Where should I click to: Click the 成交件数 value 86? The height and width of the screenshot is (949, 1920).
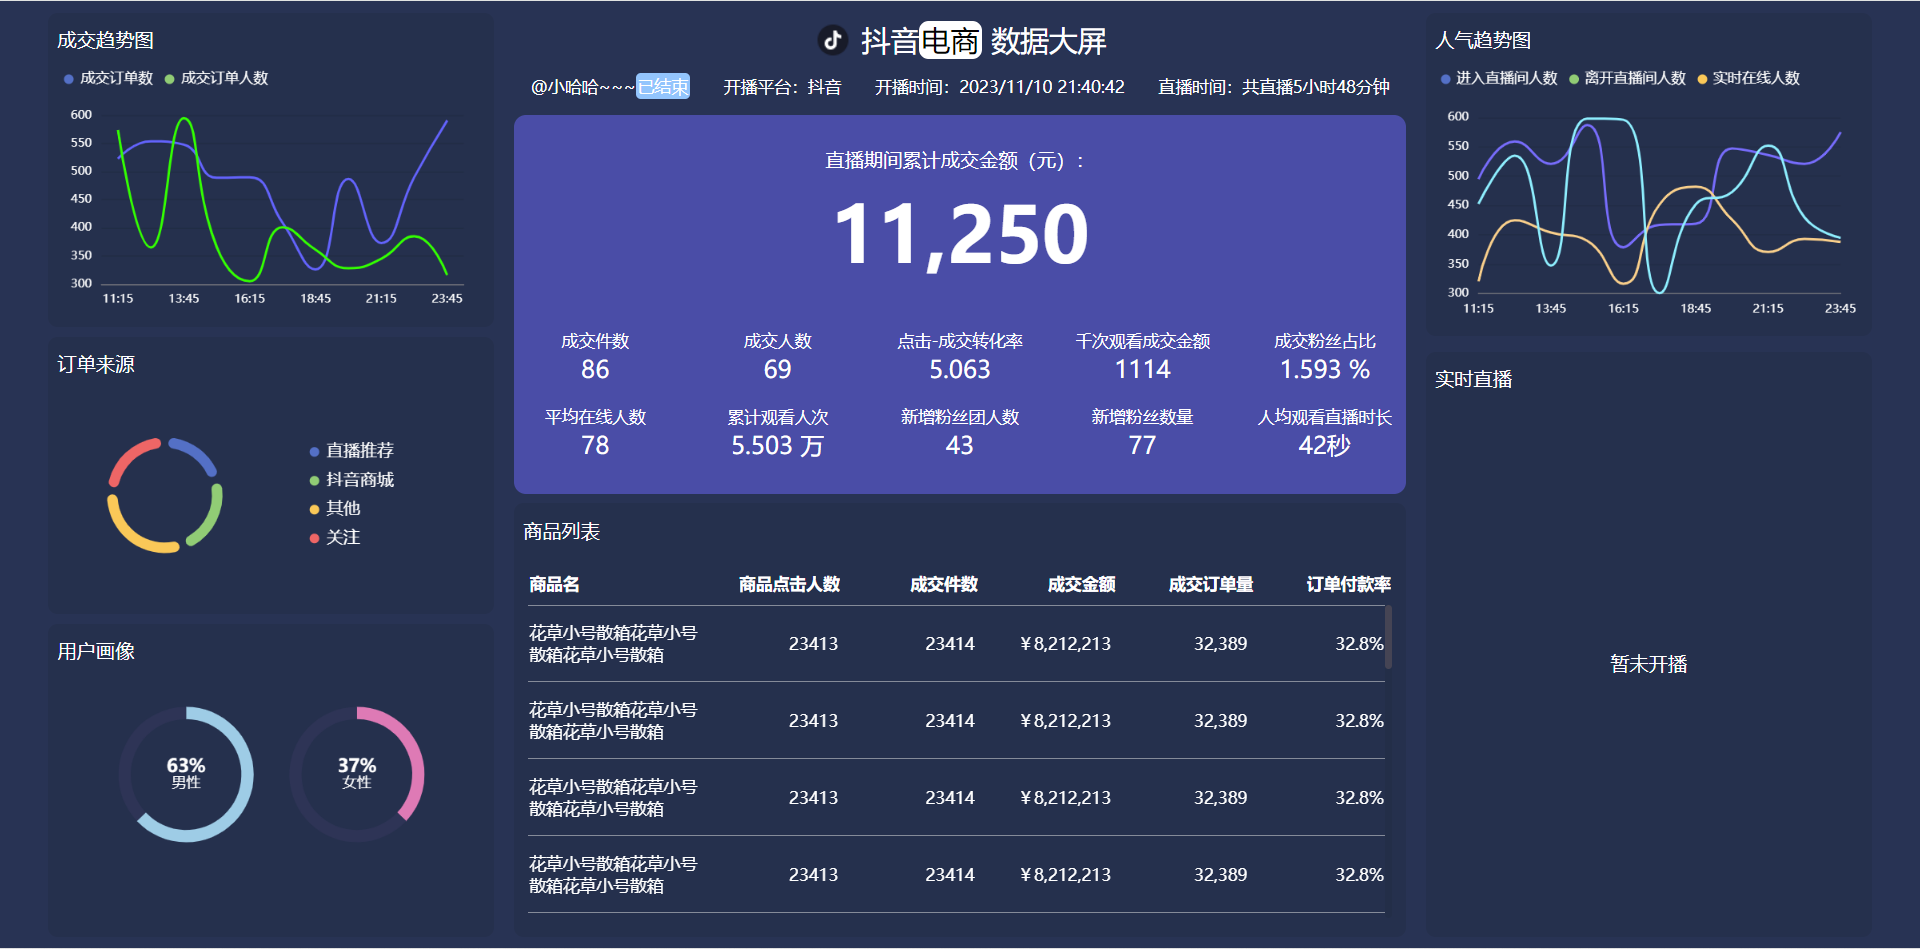point(595,370)
